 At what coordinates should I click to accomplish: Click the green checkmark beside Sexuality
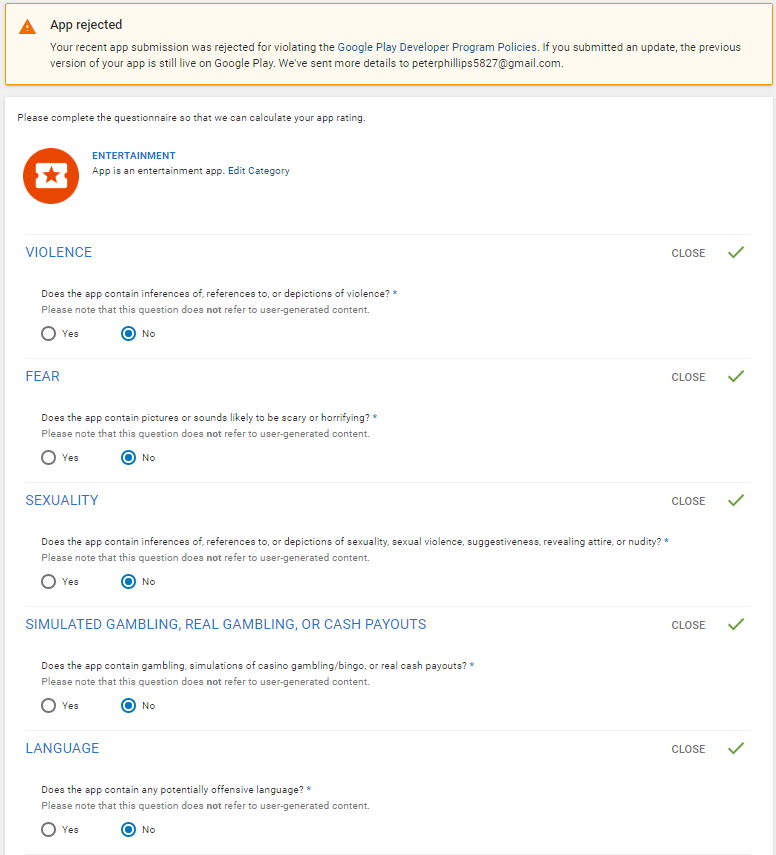pos(737,501)
